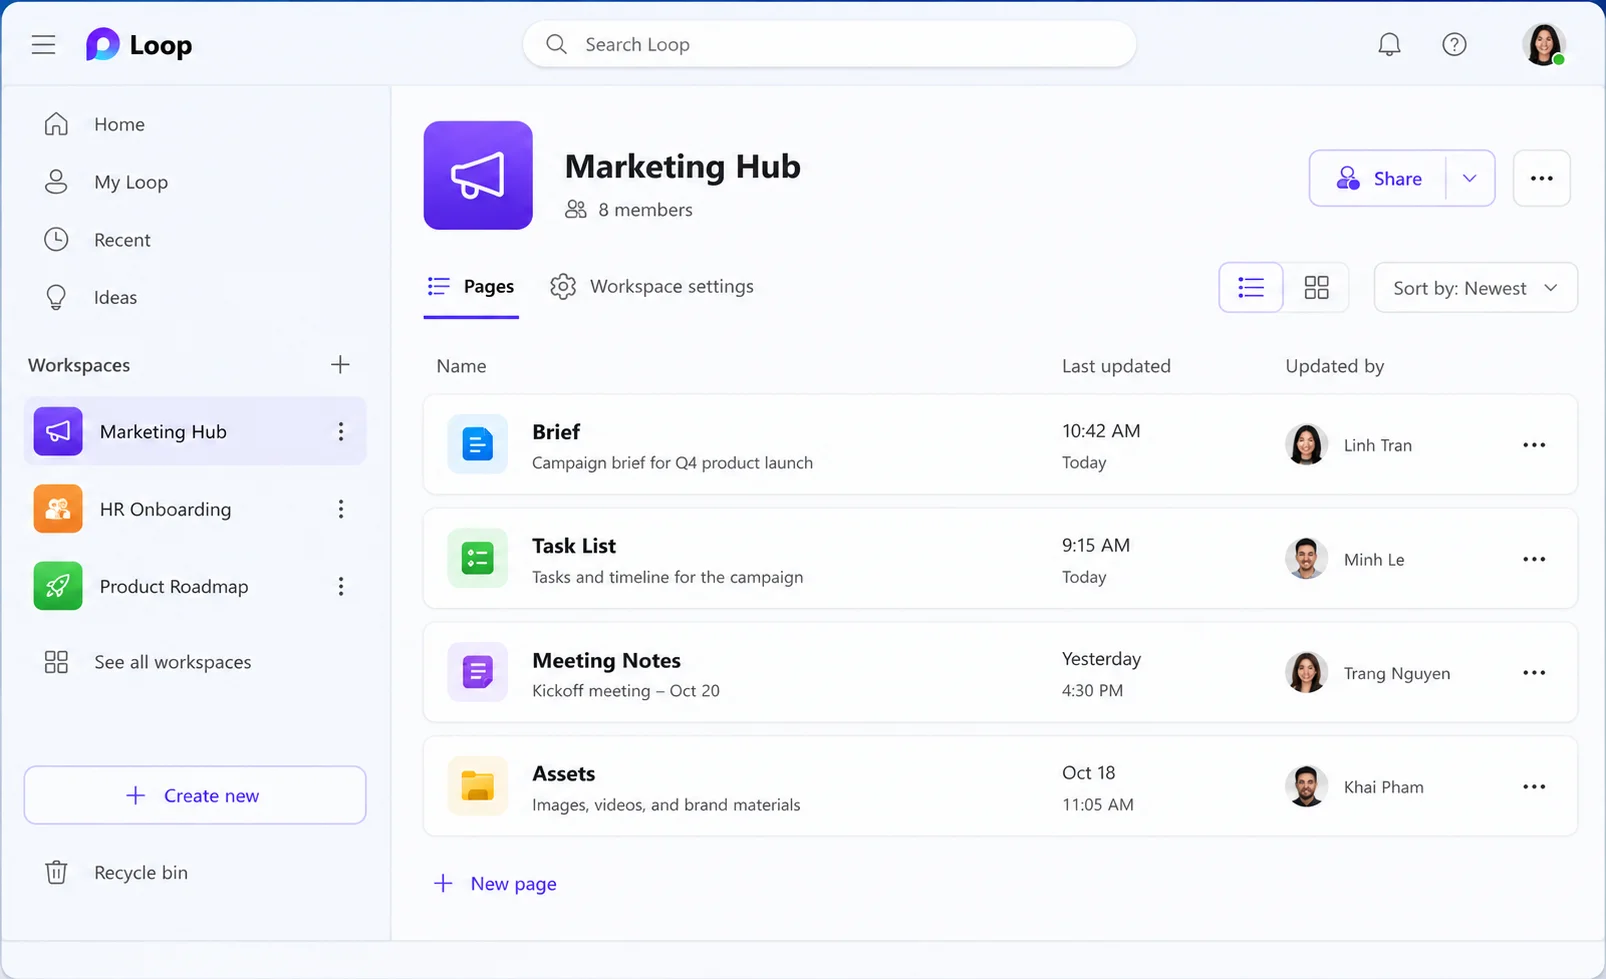
Task: Open the Brief page
Action: tap(1000, 444)
